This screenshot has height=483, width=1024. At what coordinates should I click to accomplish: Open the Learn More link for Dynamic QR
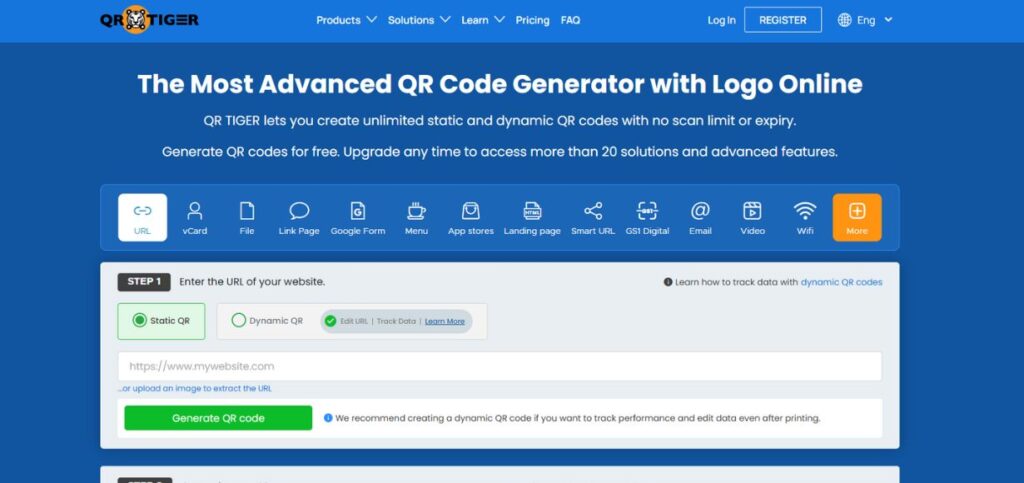click(x=445, y=321)
